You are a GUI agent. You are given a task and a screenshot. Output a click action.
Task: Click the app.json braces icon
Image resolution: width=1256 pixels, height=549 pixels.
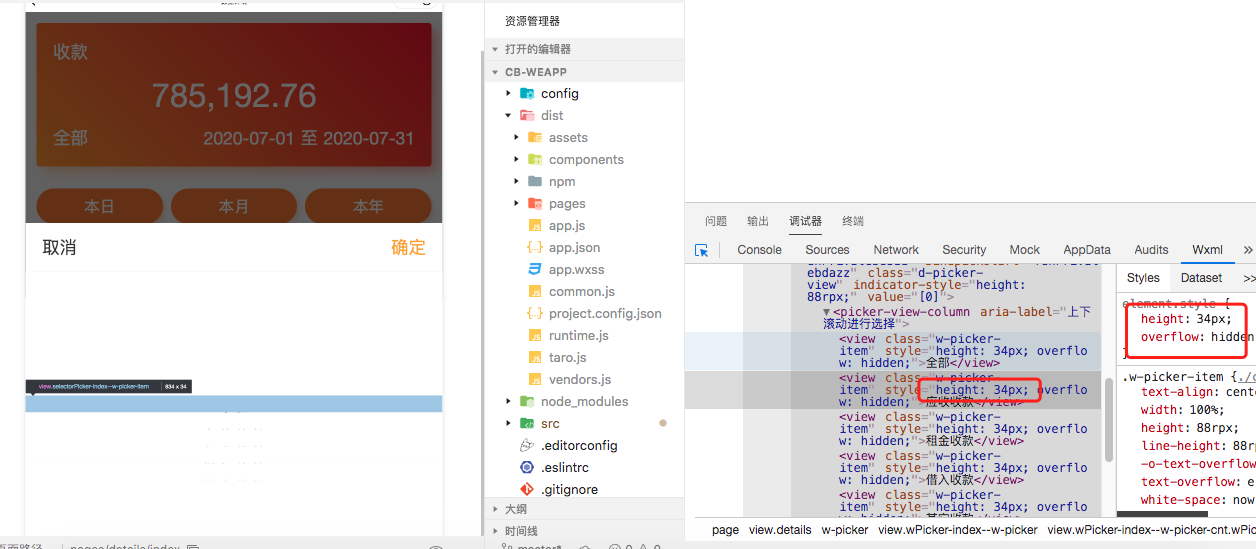535,247
